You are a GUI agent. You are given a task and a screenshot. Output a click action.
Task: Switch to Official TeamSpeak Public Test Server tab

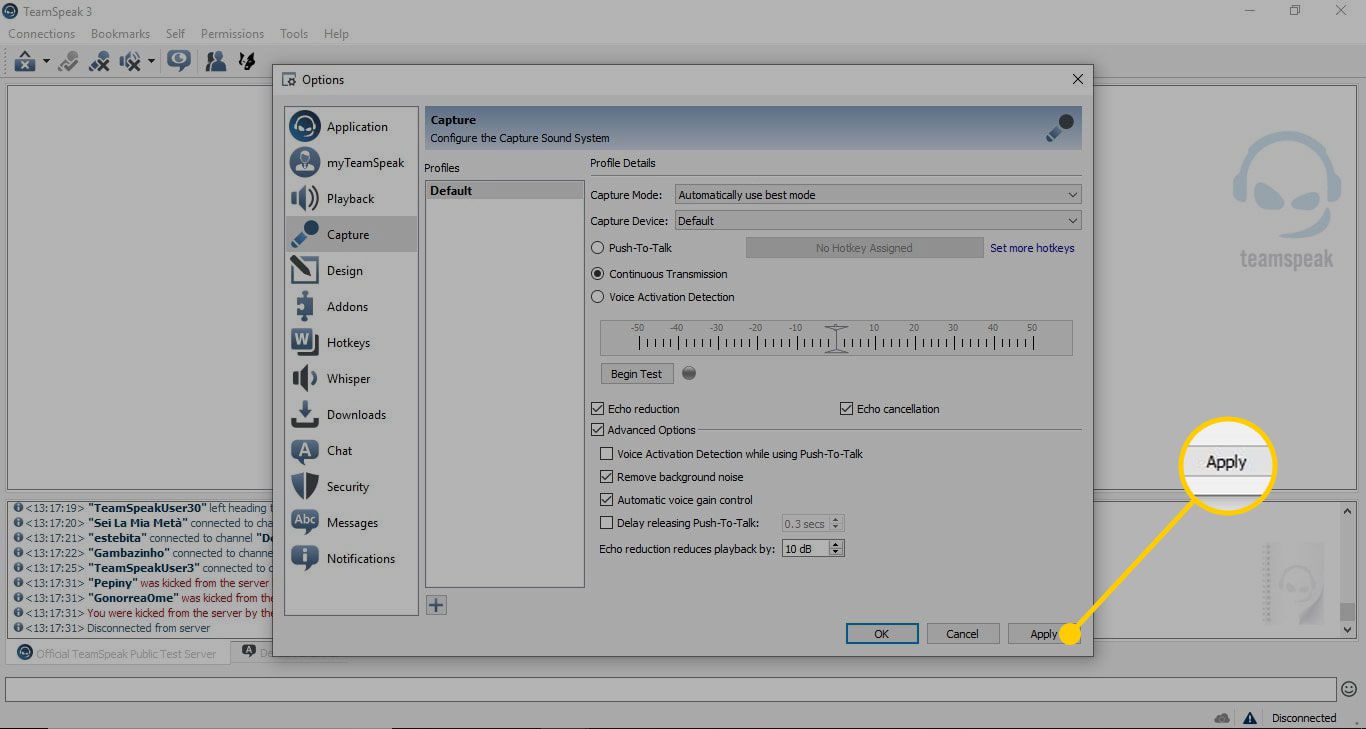tap(118, 654)
